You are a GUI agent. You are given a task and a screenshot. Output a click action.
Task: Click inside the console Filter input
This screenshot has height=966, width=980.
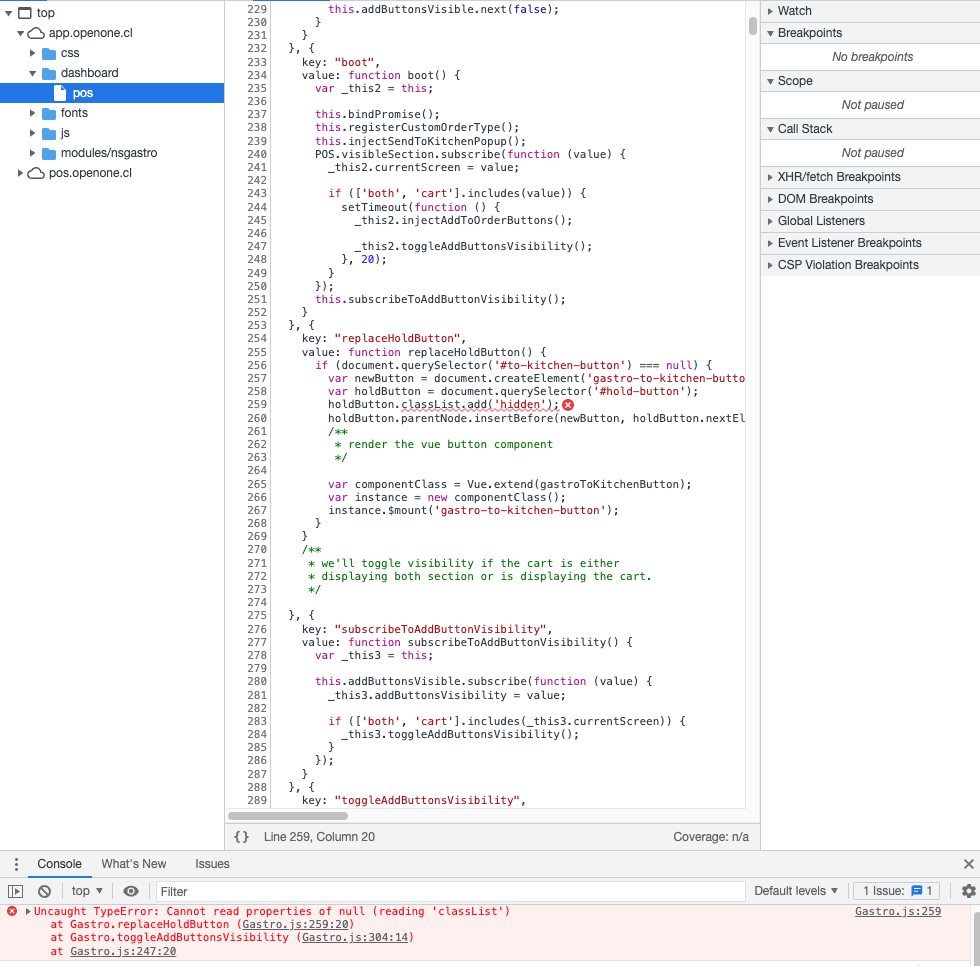coord(300,891)
